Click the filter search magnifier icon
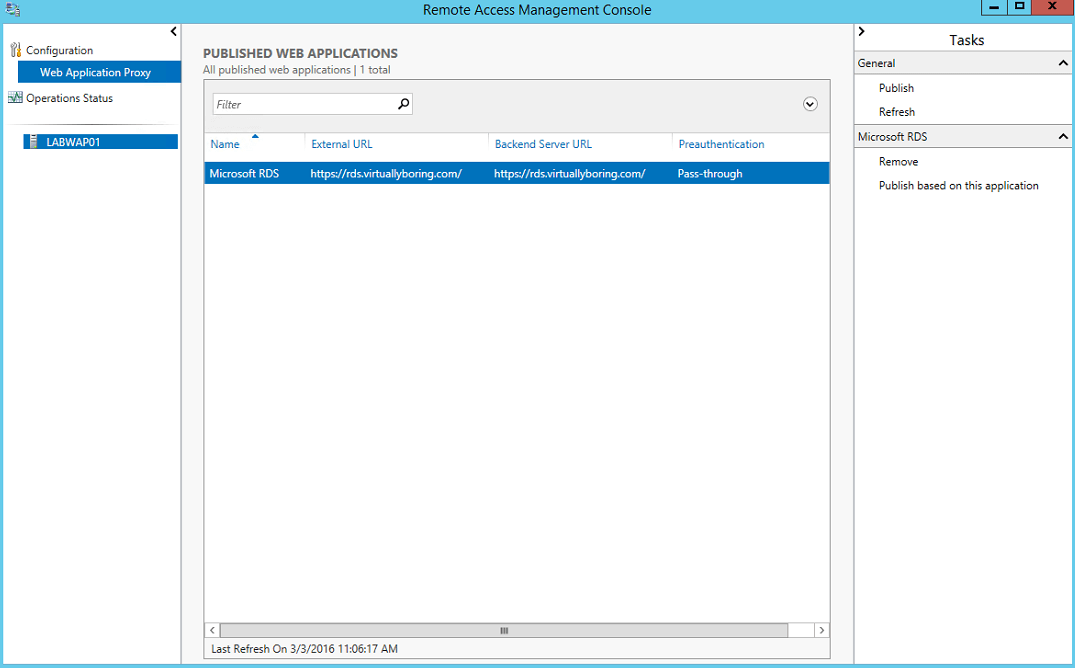 click(x=403, y=104)
